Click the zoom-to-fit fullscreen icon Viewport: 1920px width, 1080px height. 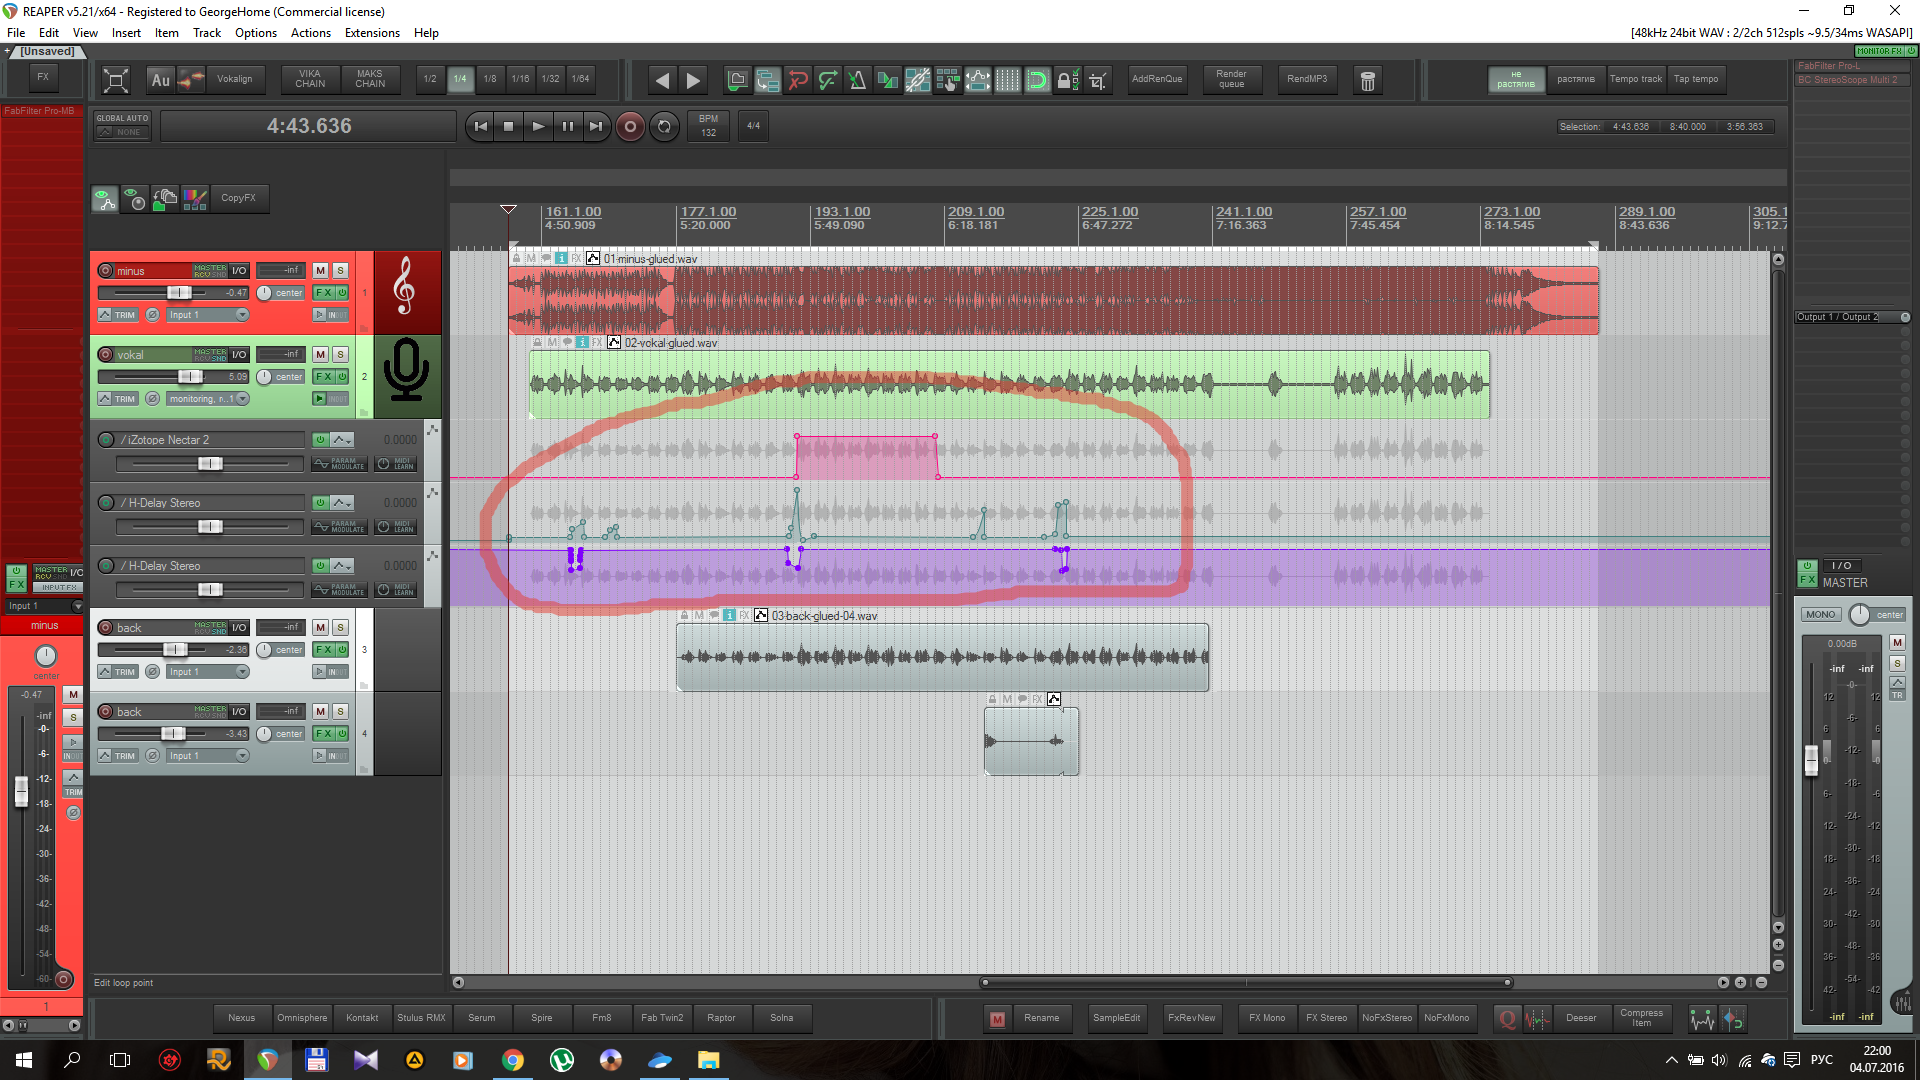coord(116,80)
